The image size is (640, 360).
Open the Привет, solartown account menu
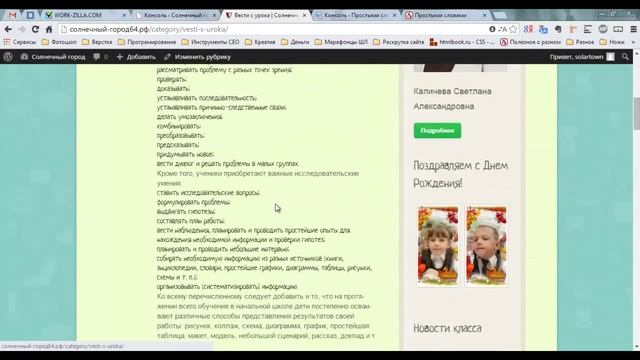point(582,57)
